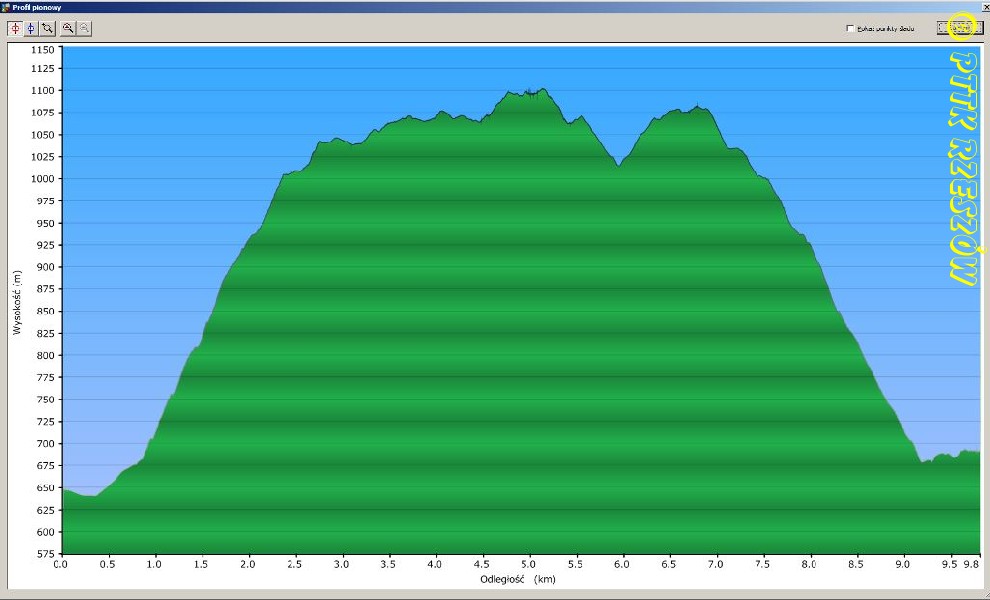990x600 pixels.
Task: Click the yellow PTTK RZESZÓW watermark
Action: pos(962,170)
